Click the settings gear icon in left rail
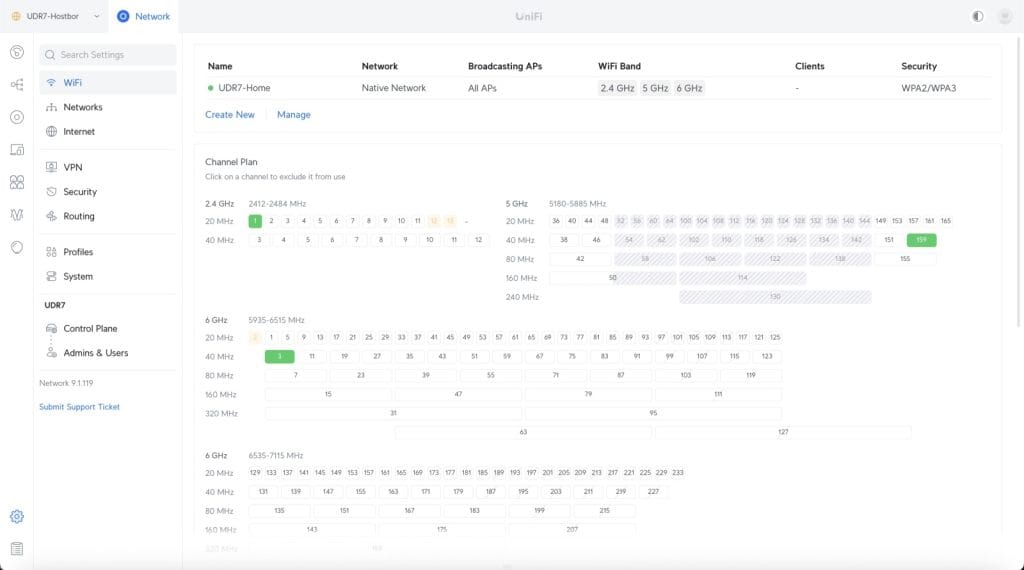 (x=17, y=517)
